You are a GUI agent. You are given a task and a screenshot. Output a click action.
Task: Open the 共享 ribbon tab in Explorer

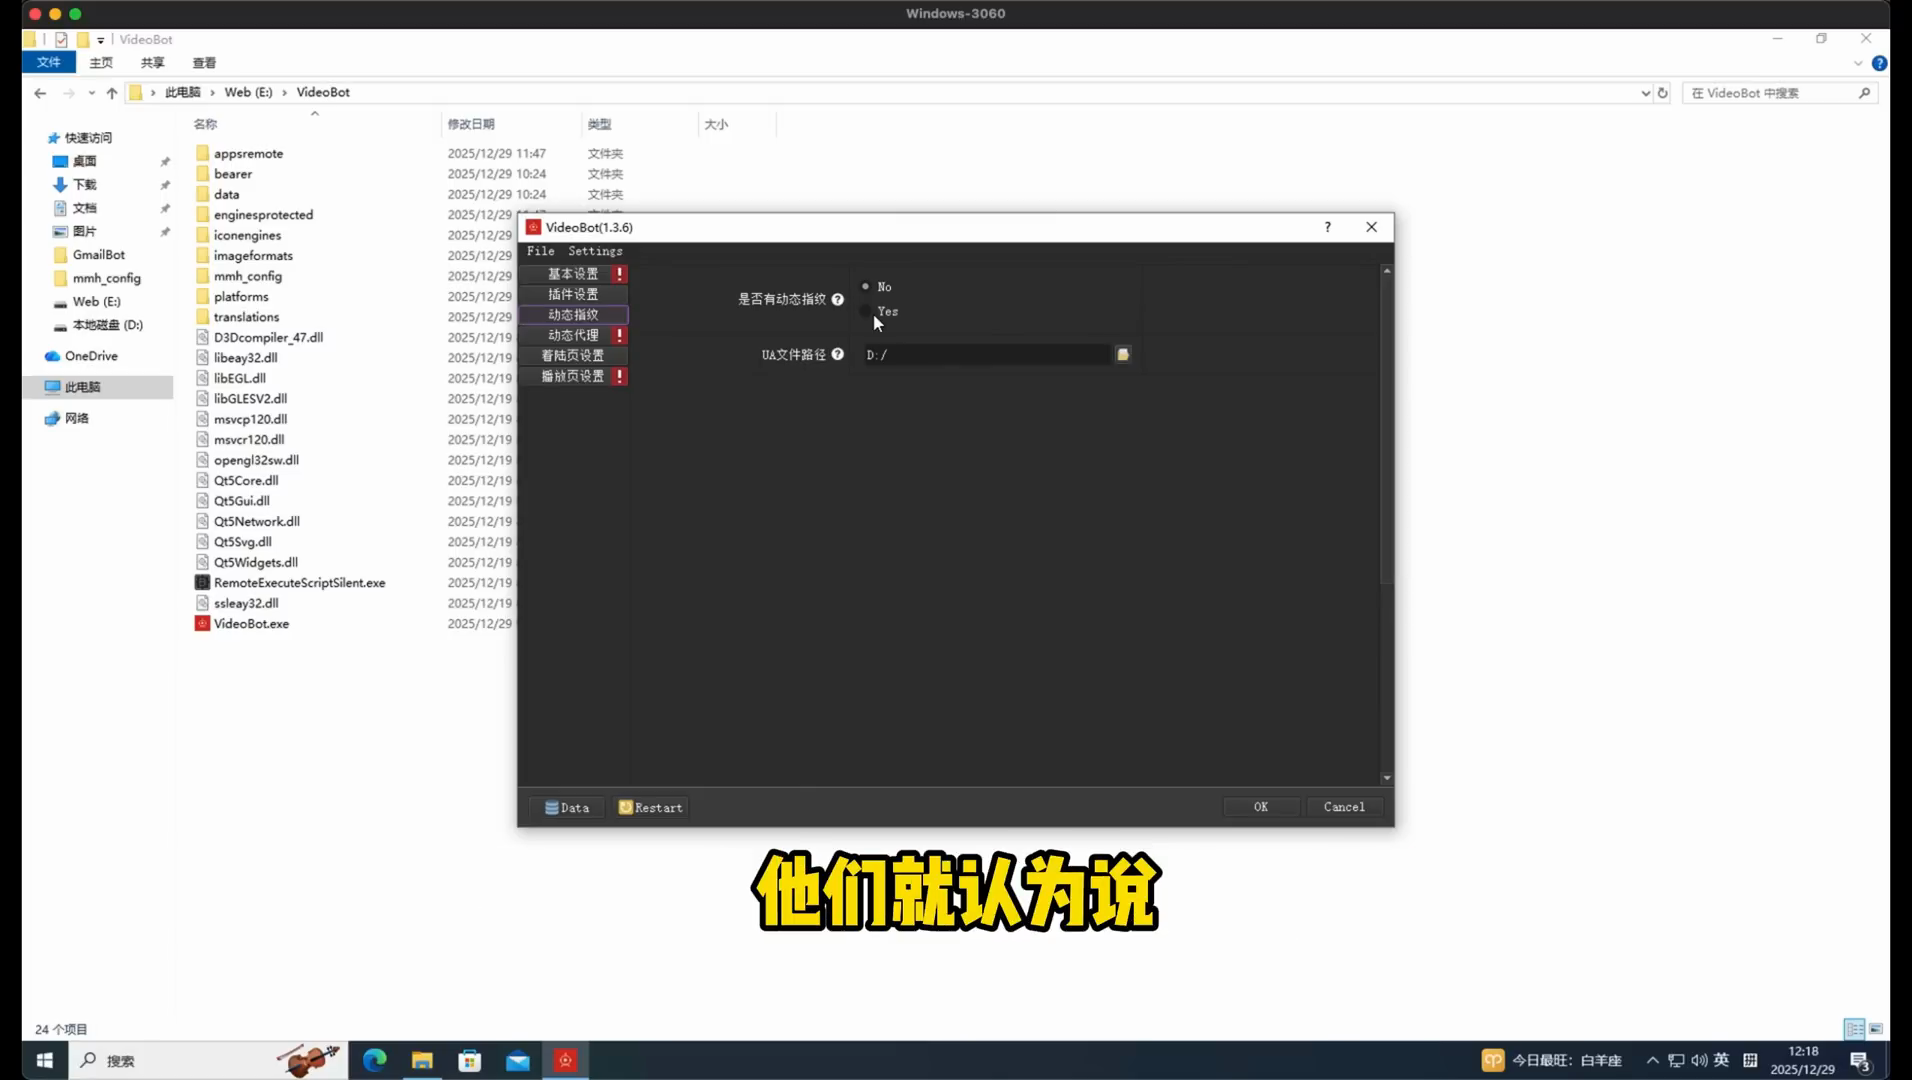[x=152, y=62]
